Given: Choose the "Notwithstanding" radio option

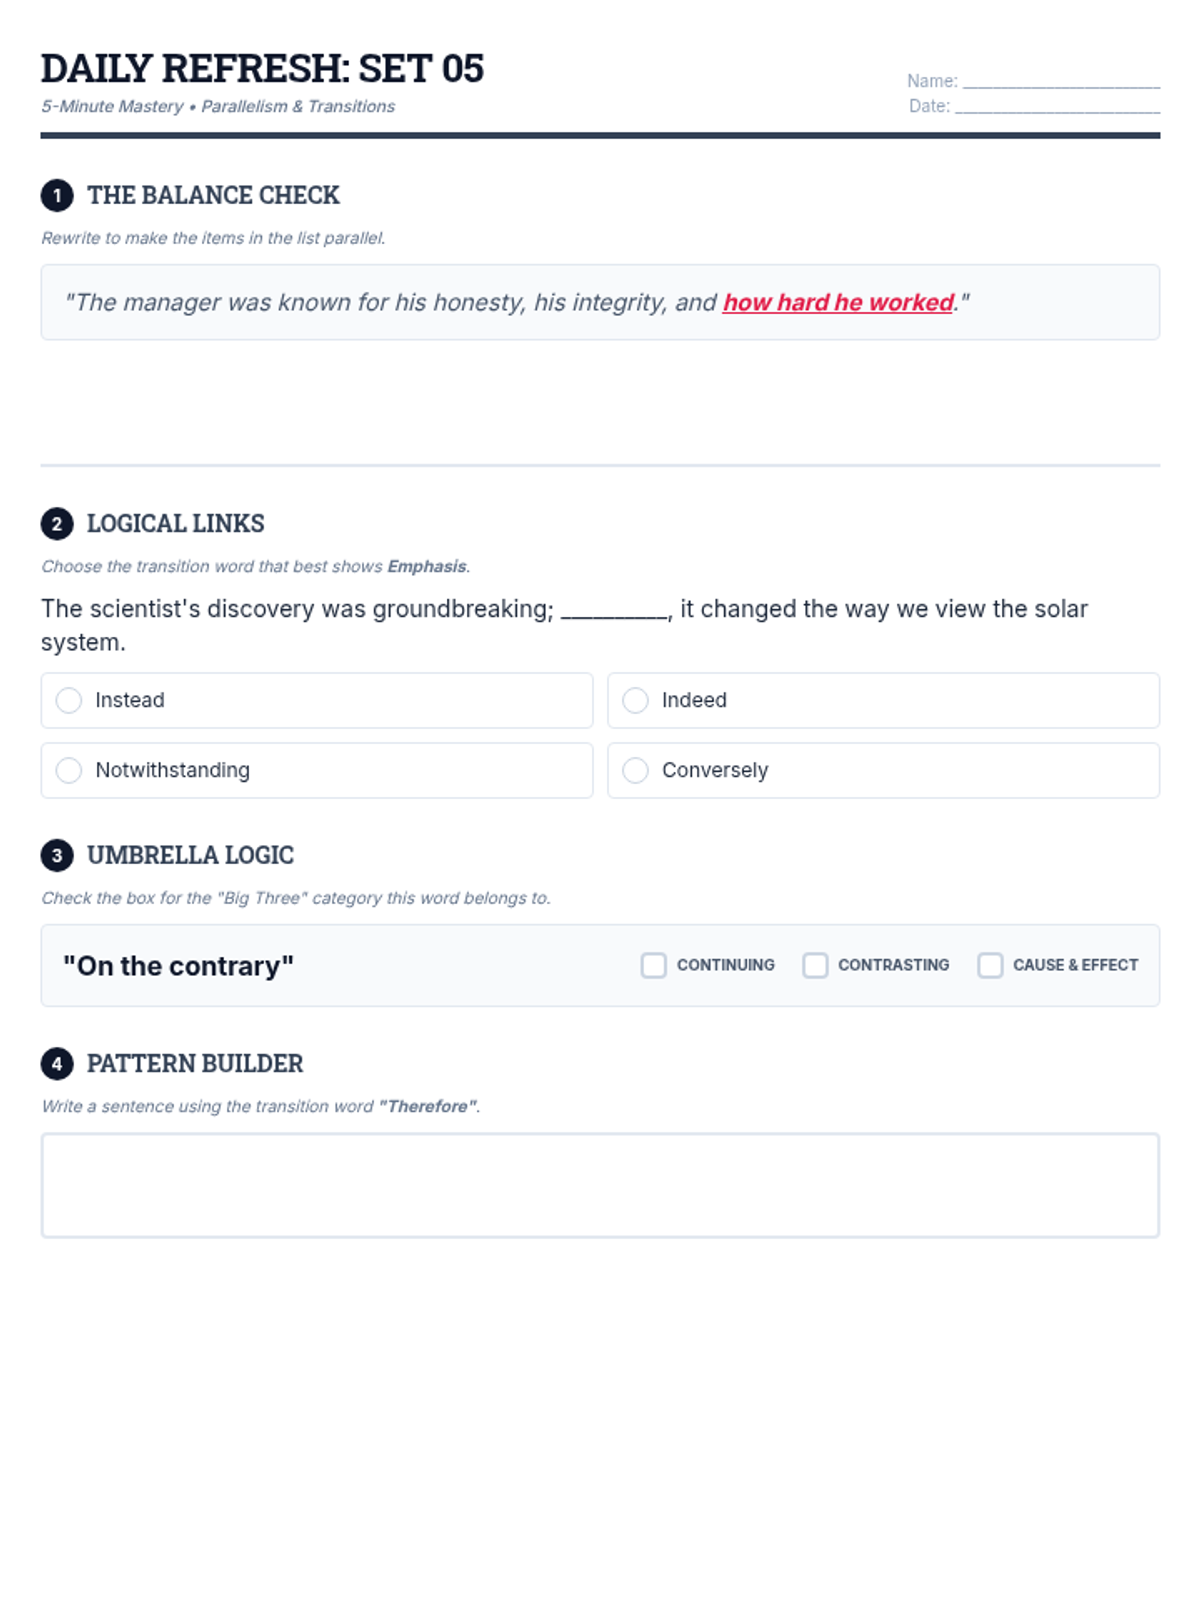Looking at the screenshot, I should (69, 770).
